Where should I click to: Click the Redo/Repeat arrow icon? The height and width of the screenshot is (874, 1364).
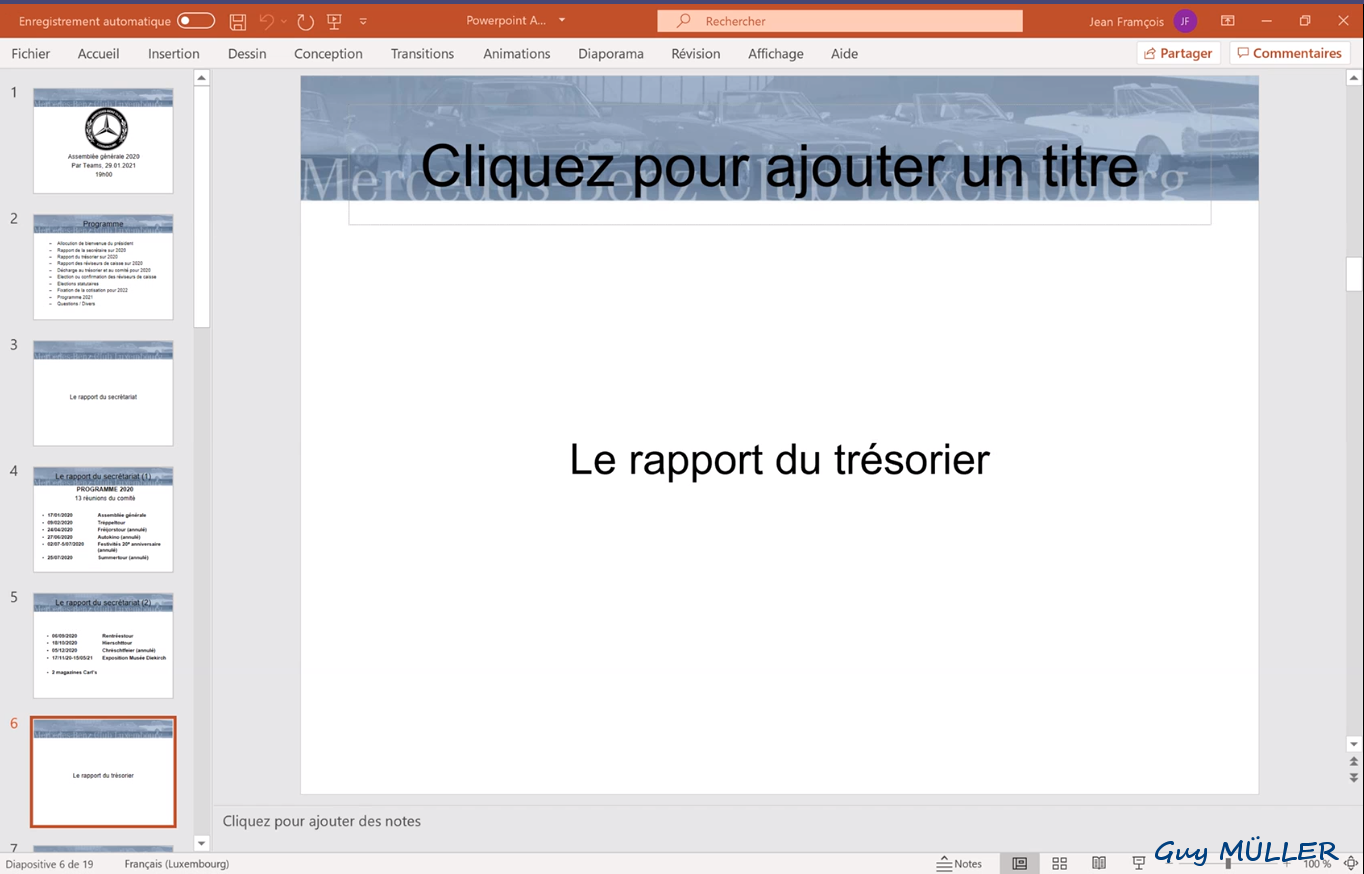coord(305,21)
